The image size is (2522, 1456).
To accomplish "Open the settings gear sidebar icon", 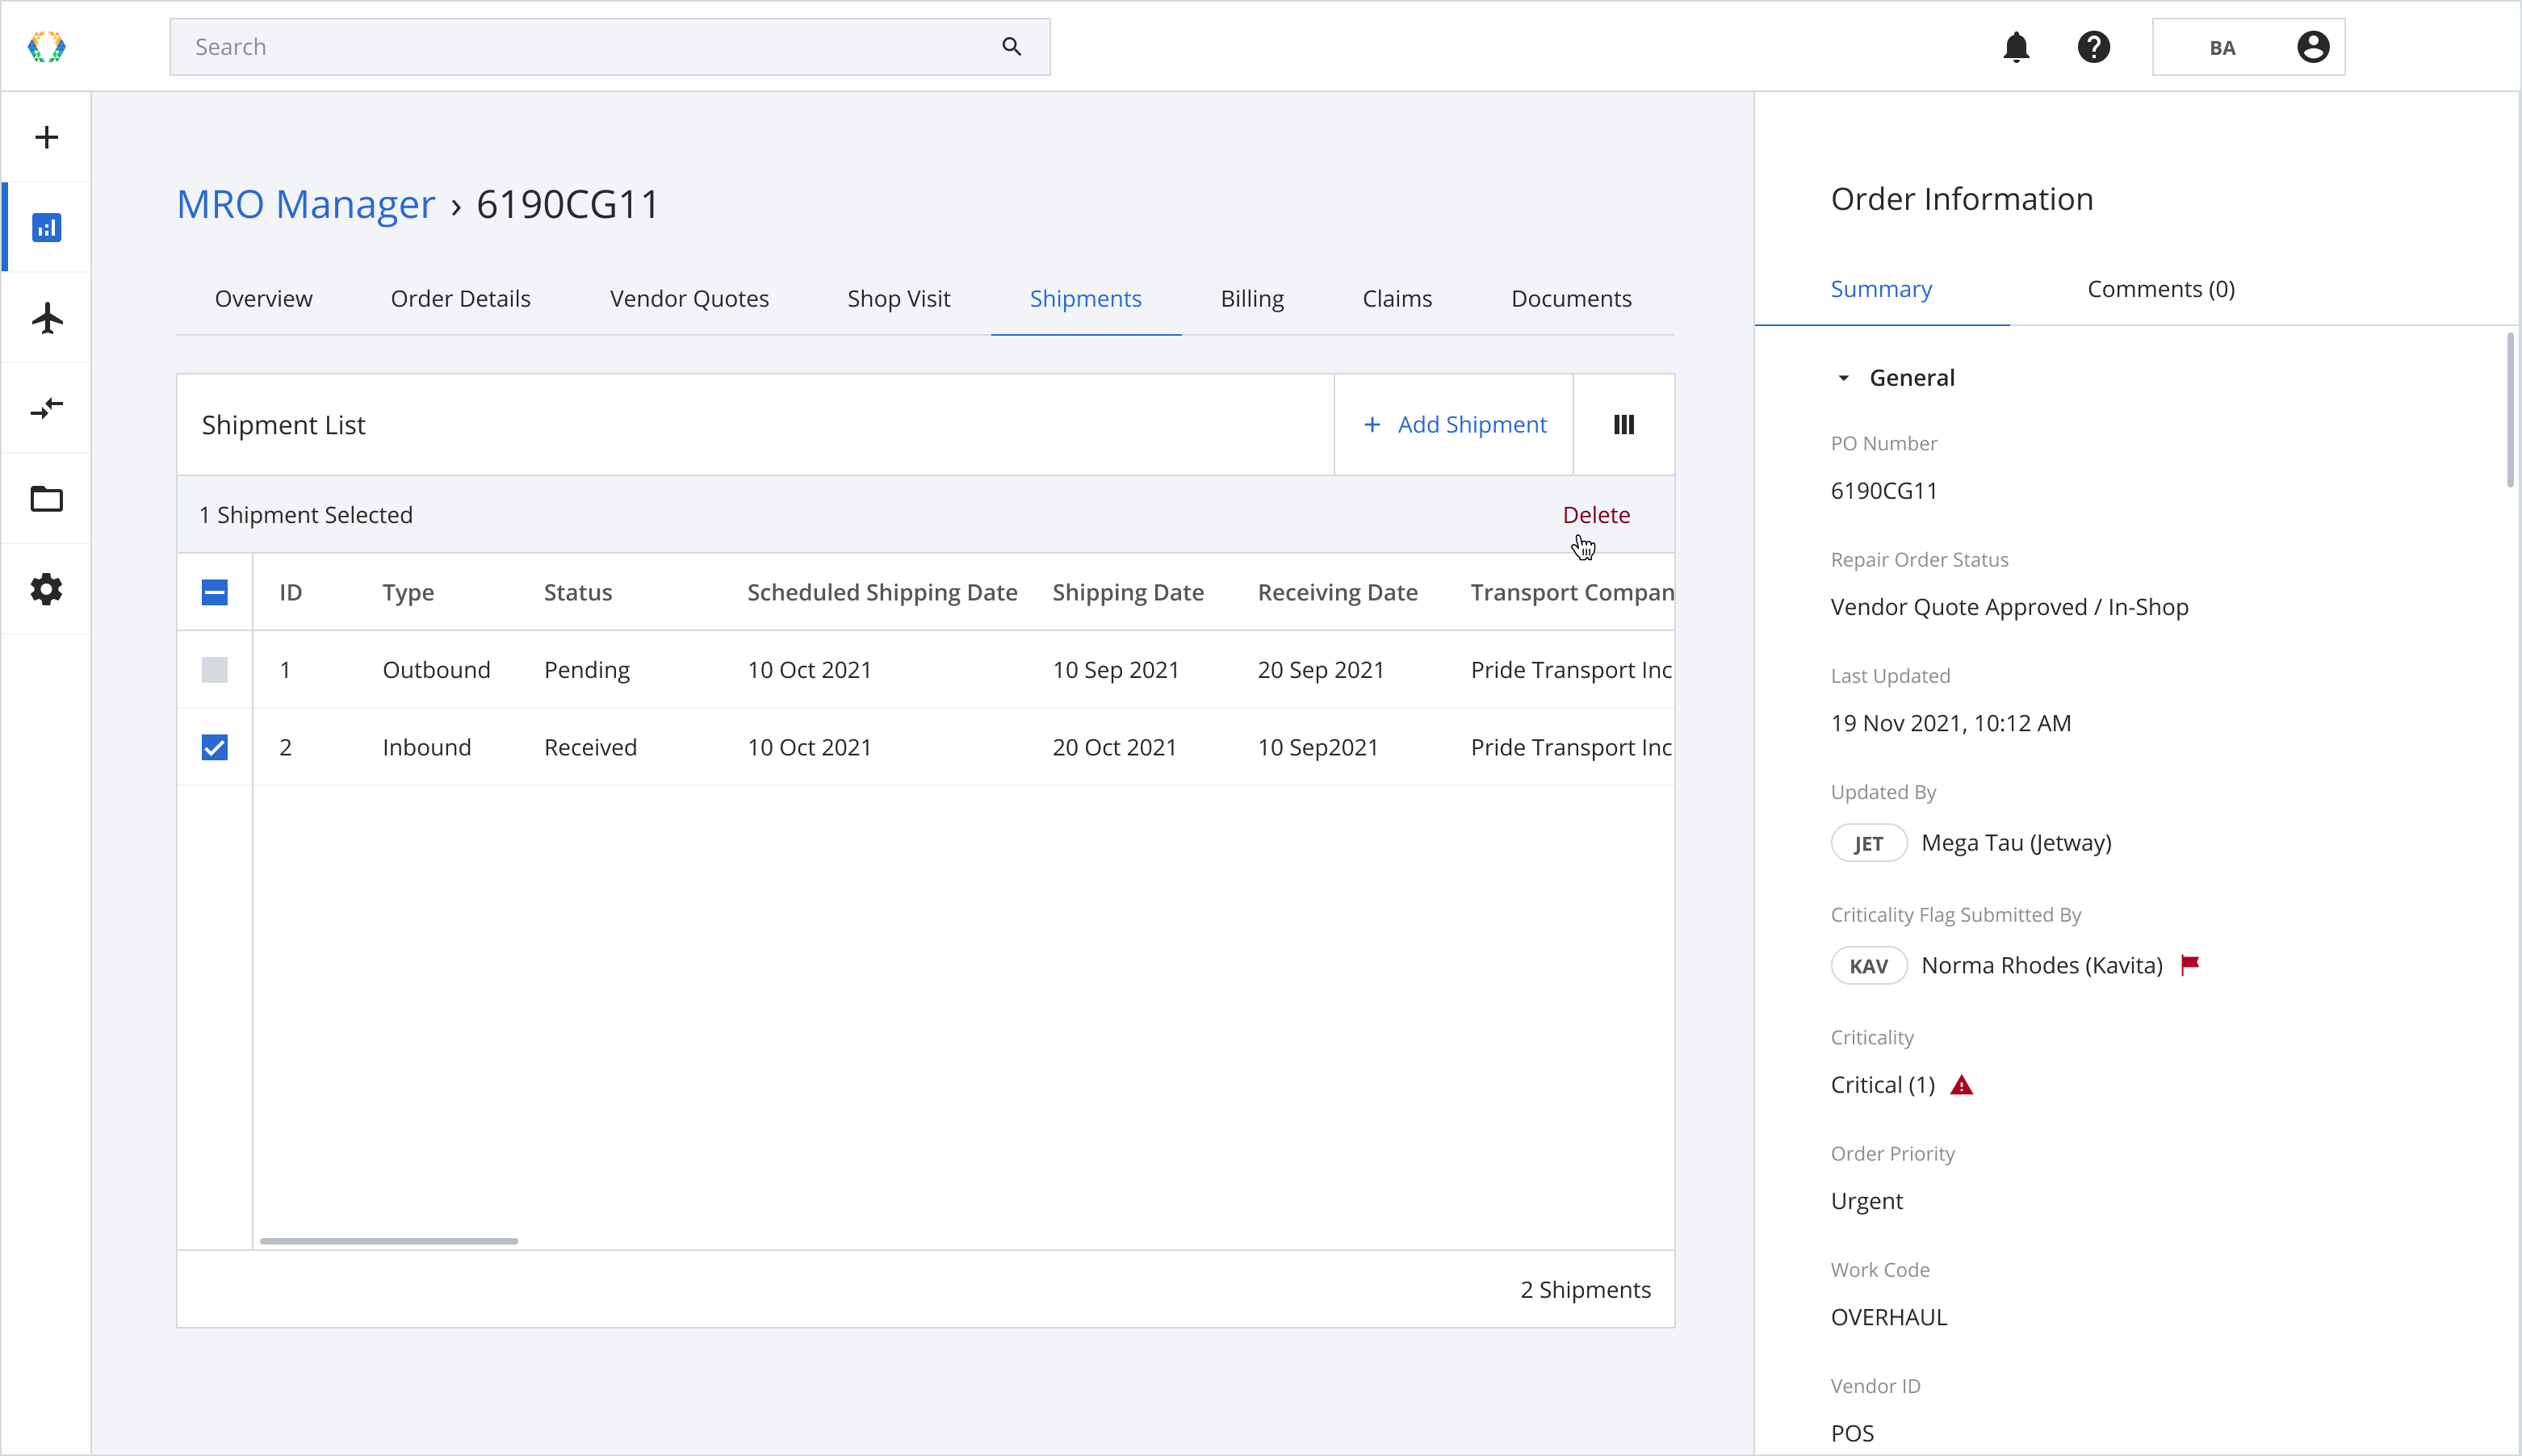I will point(46,589).
